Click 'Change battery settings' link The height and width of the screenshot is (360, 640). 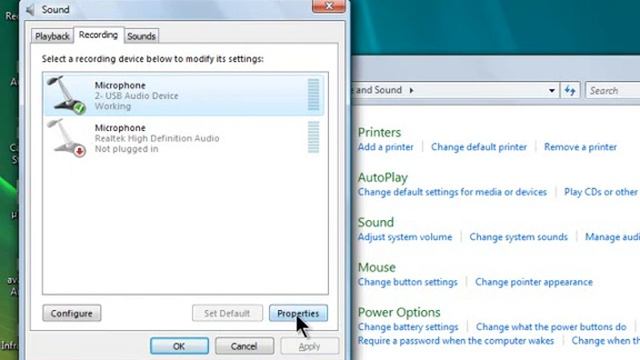point(408,327)
